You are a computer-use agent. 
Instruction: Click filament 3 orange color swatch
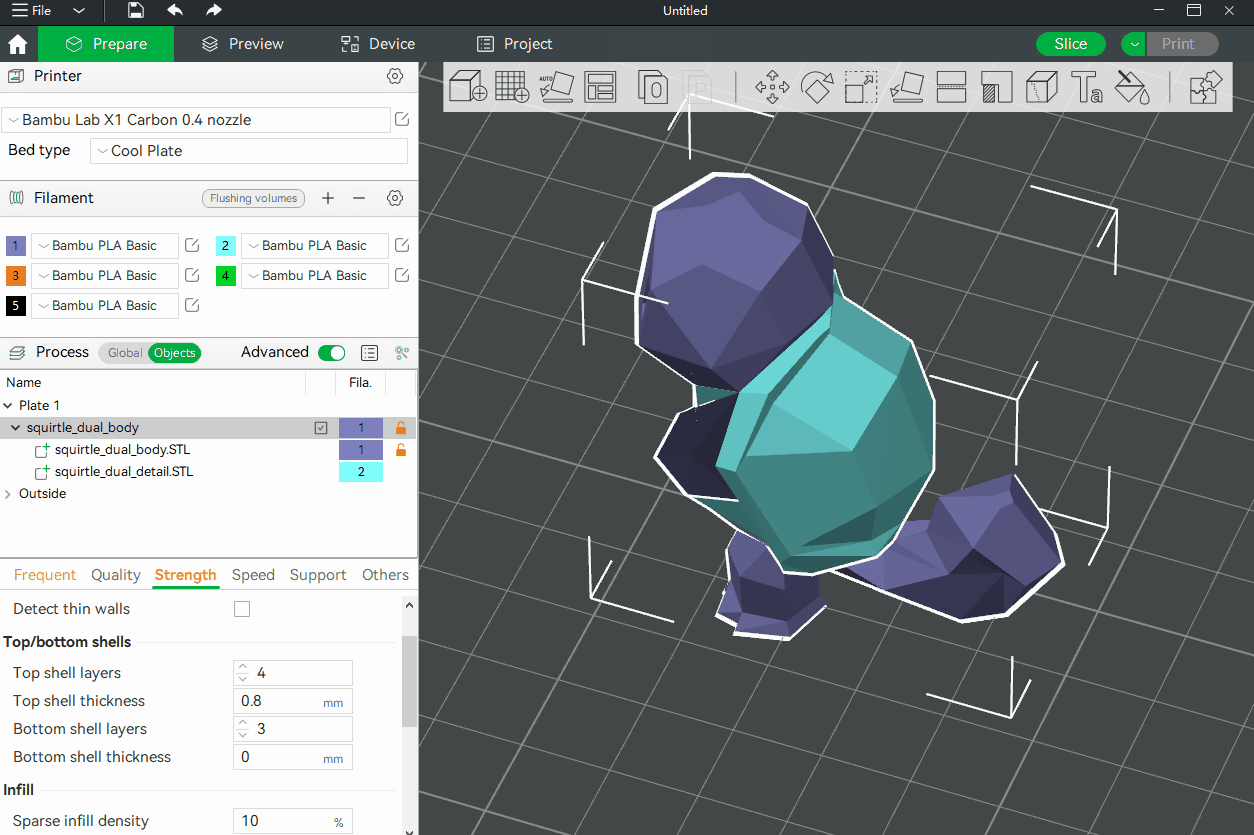tap(16, 276)
